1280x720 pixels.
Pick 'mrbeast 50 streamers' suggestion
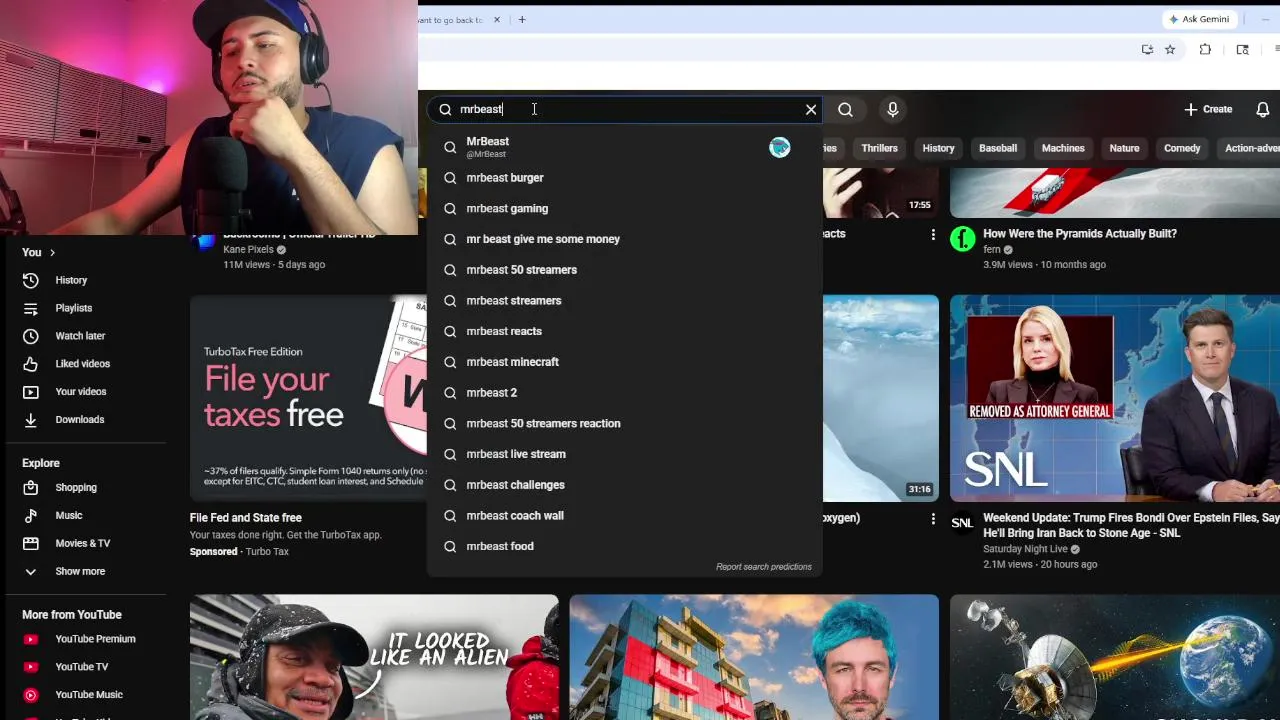pos(625,270)
